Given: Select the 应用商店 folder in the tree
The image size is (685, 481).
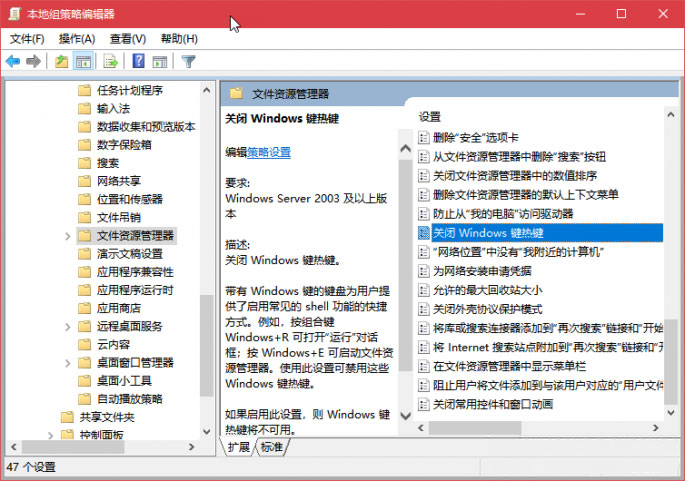Looking at the screenshot, I should (x=117, y=308).
